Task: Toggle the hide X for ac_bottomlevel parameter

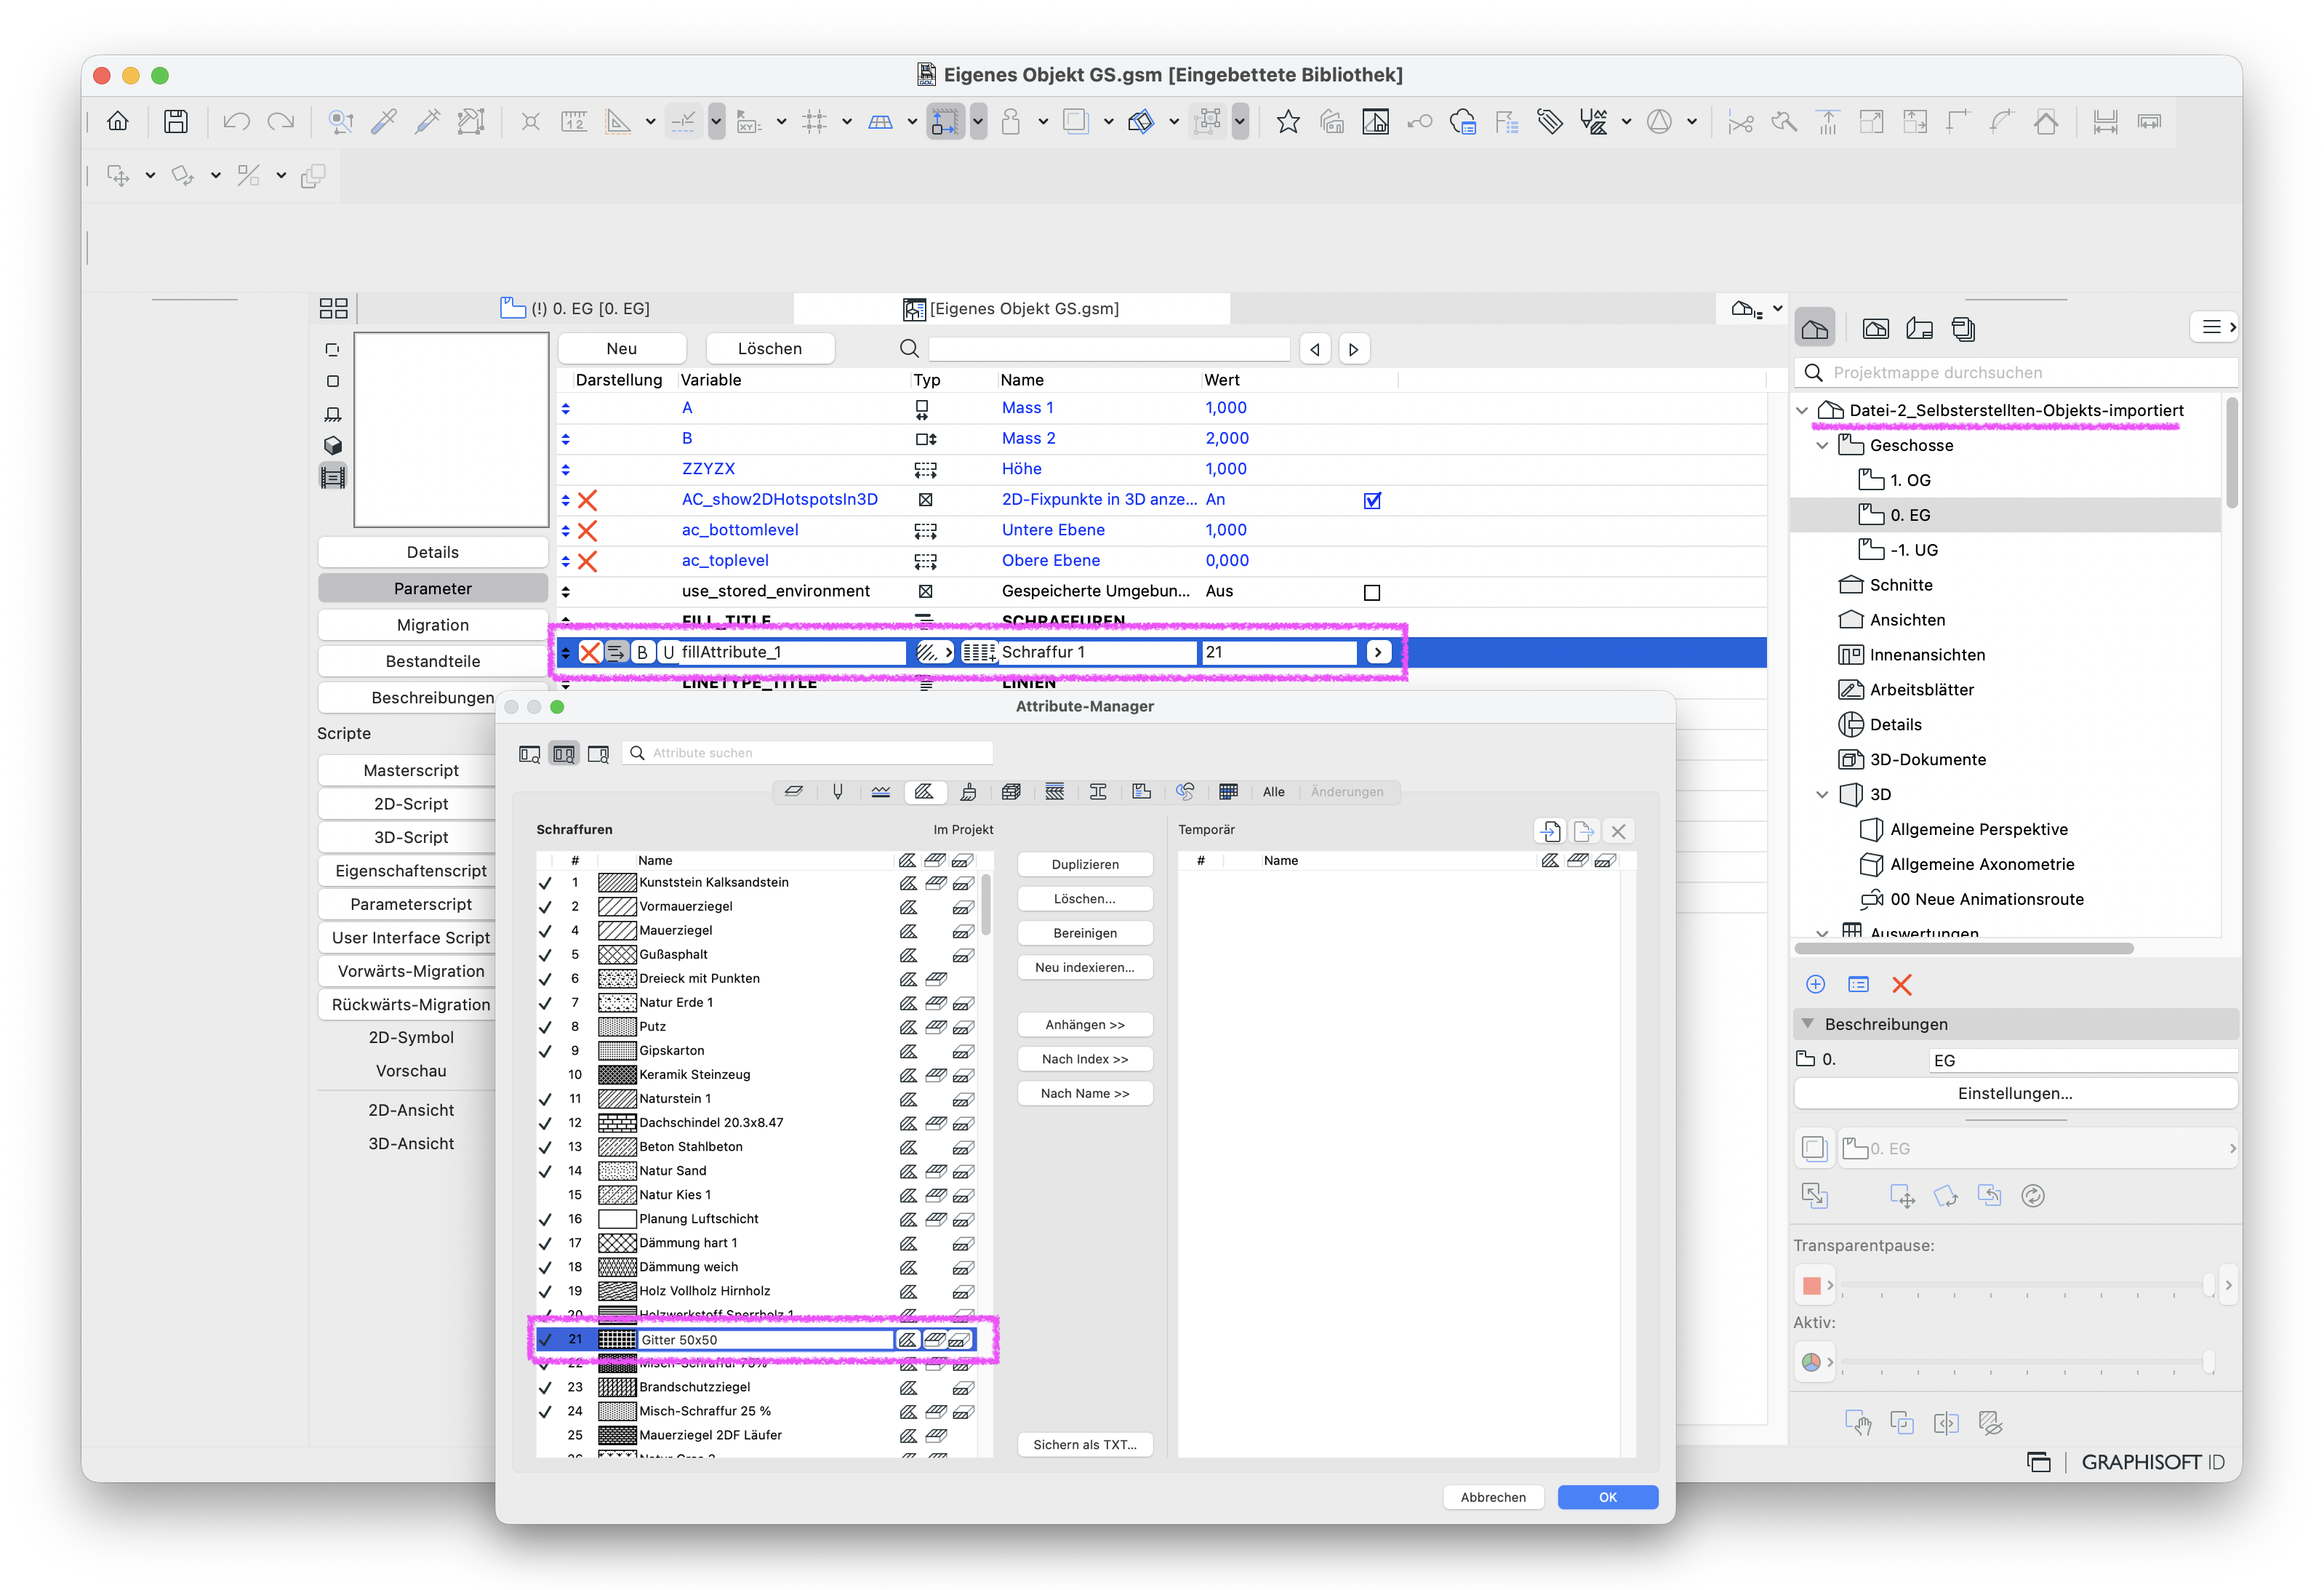Action: tap(588, 530)
